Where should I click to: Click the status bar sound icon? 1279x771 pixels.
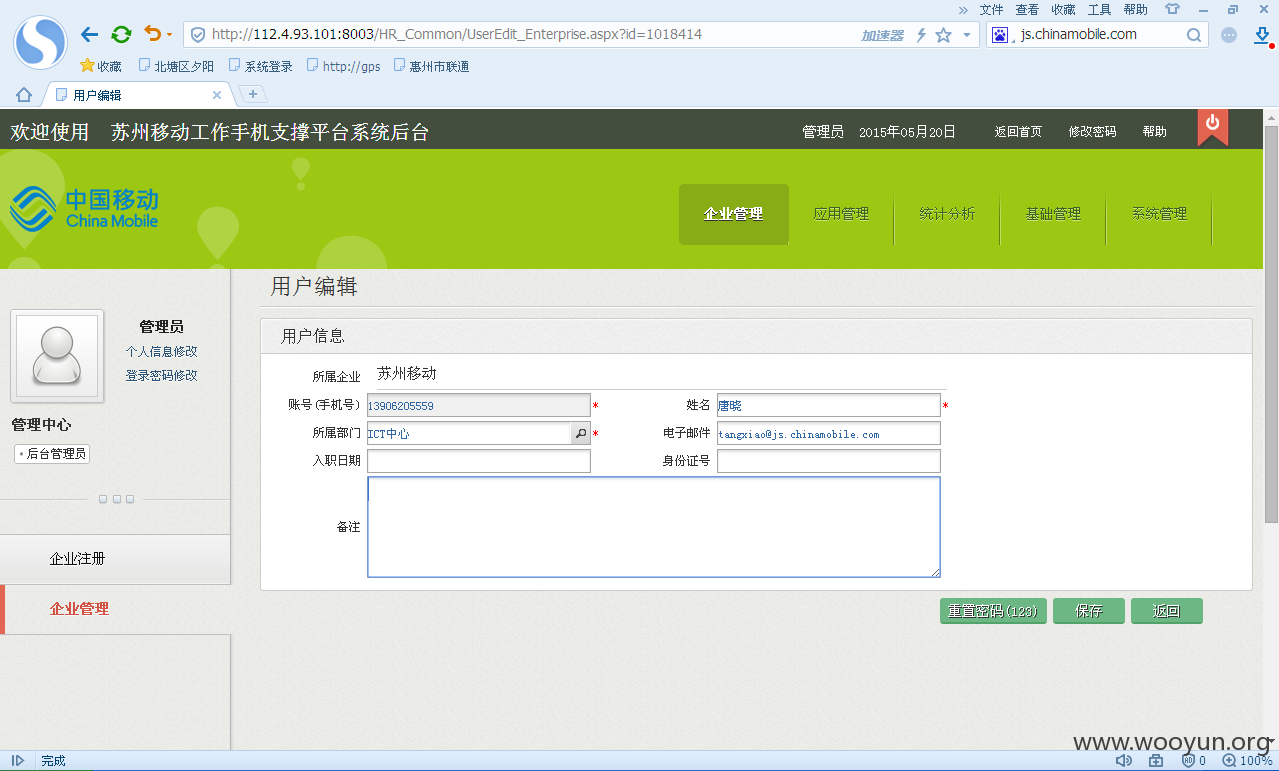(1123, 761)
